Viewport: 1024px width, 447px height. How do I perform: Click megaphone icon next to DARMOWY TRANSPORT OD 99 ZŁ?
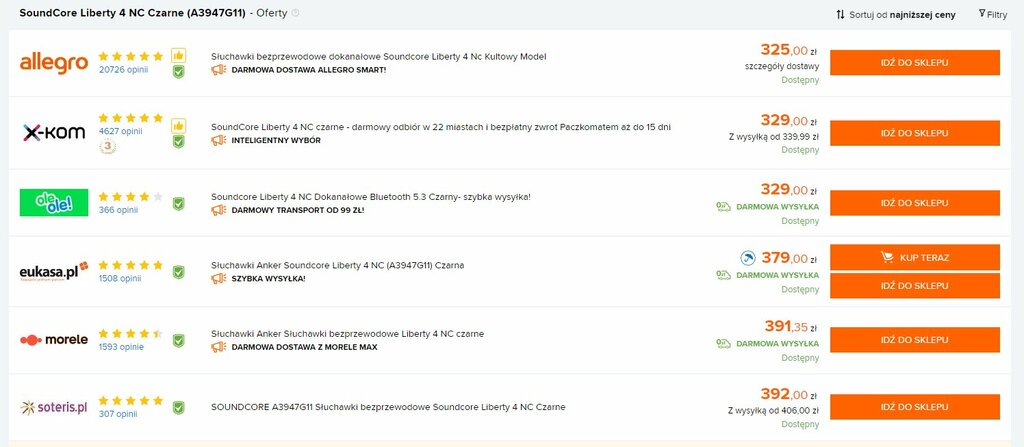pos(218,210)
